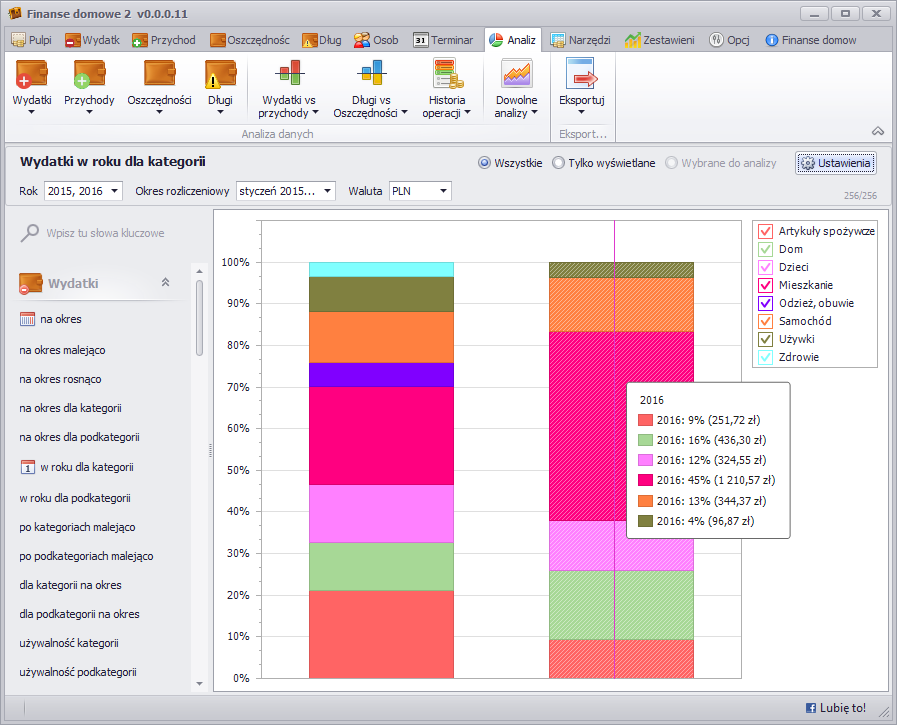Viewport: 897px width, 725px height.
Task: Open Wydatki vs przychody analysis
Action: point(289,75)
